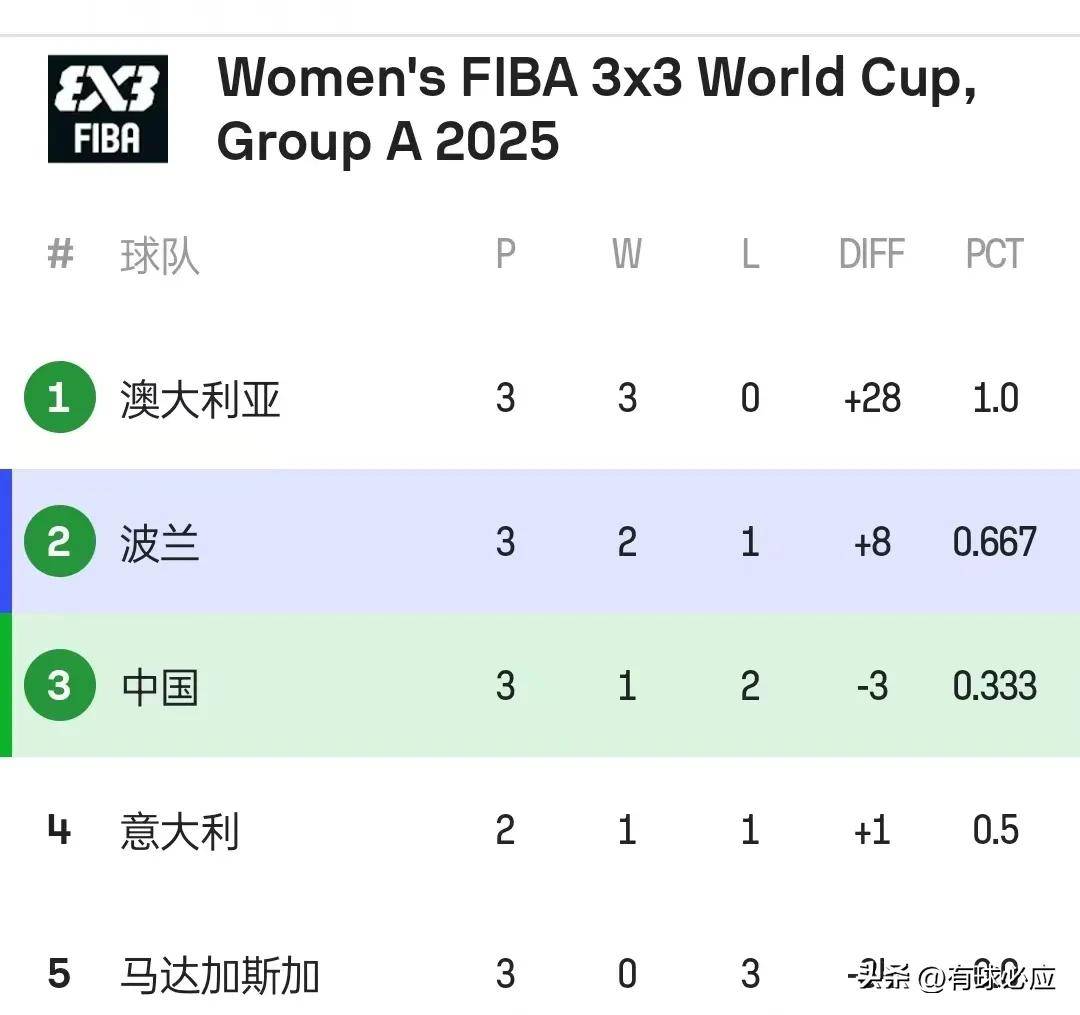Click the 头条 @有球必应 watermark

957,977
